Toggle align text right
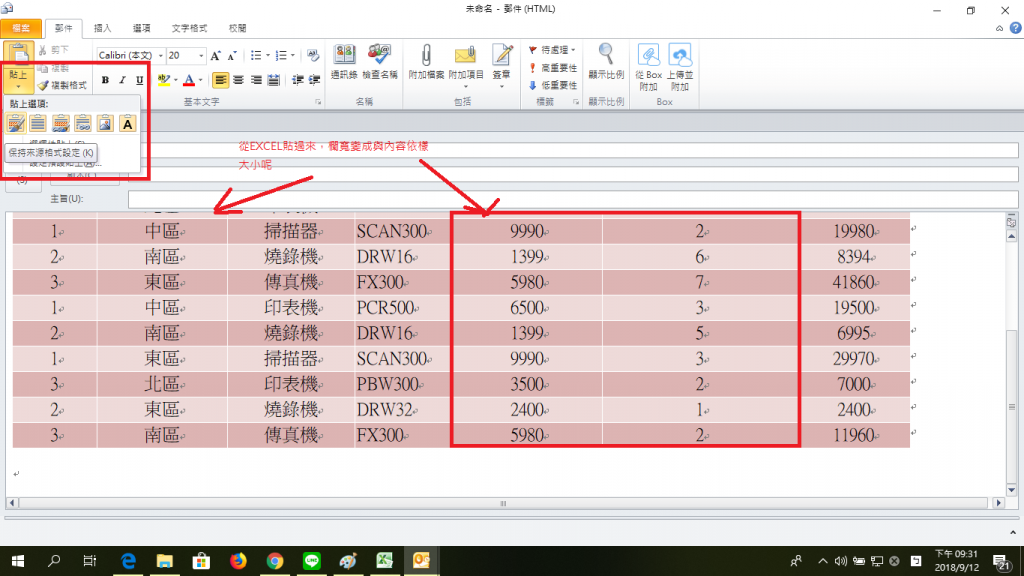Screen dimensions: 1024x576 point(256,80)
